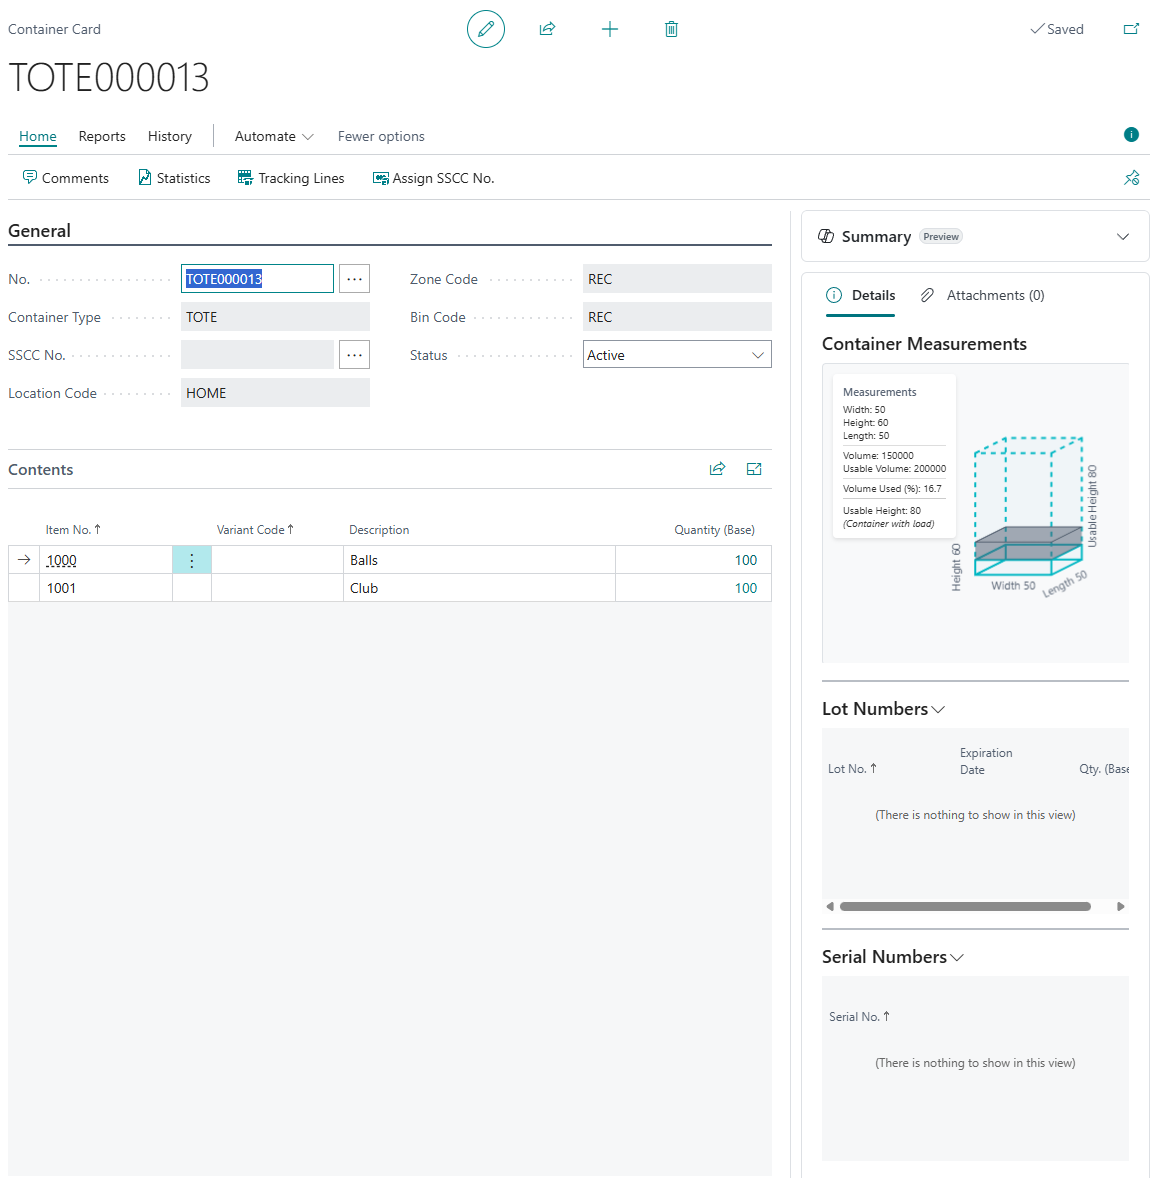Viewport: 1158px width, 1178px height.
Task: Click the Lot Numbers horizontal scrollbar
Action: pos(965,907)
